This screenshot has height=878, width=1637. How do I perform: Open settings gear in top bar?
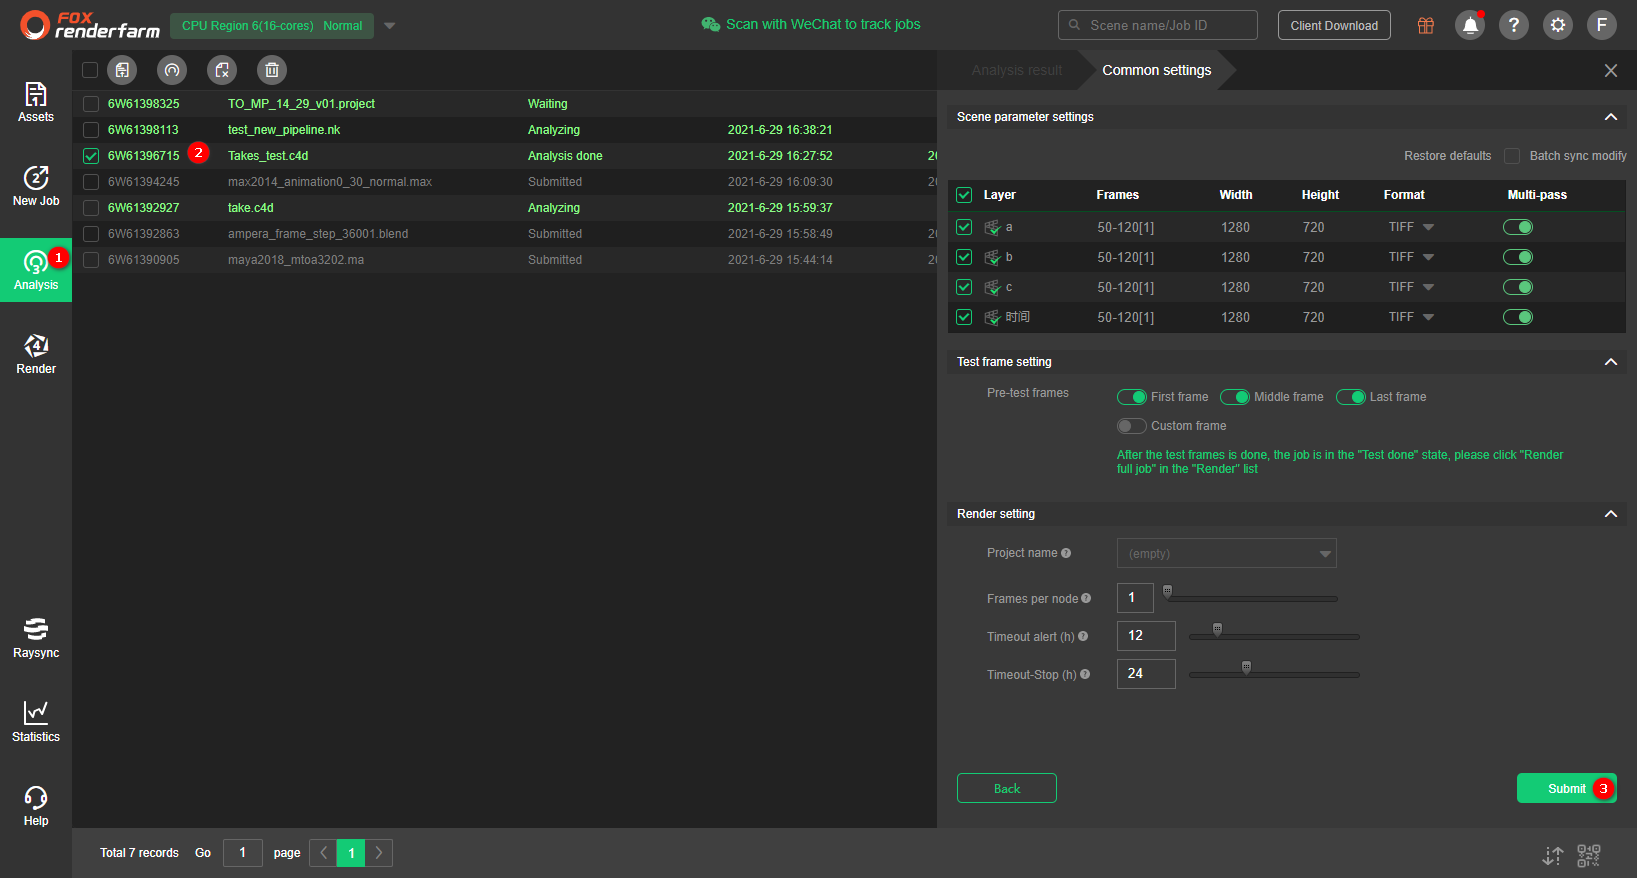point(1558,25)
